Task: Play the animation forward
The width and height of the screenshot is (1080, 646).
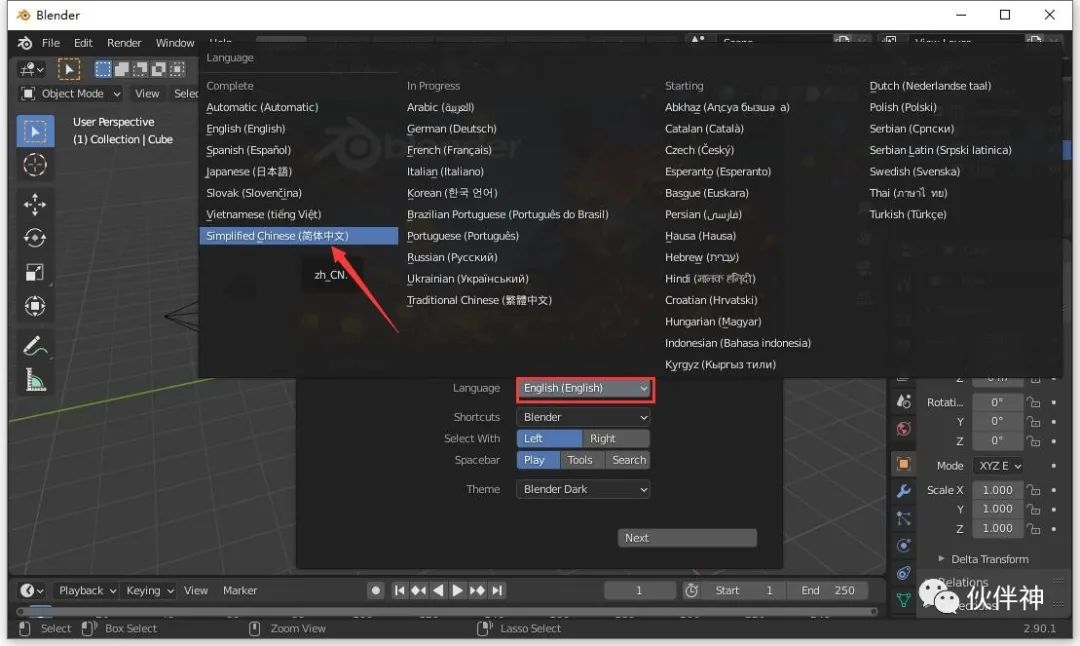Action: tap(457, 590)
